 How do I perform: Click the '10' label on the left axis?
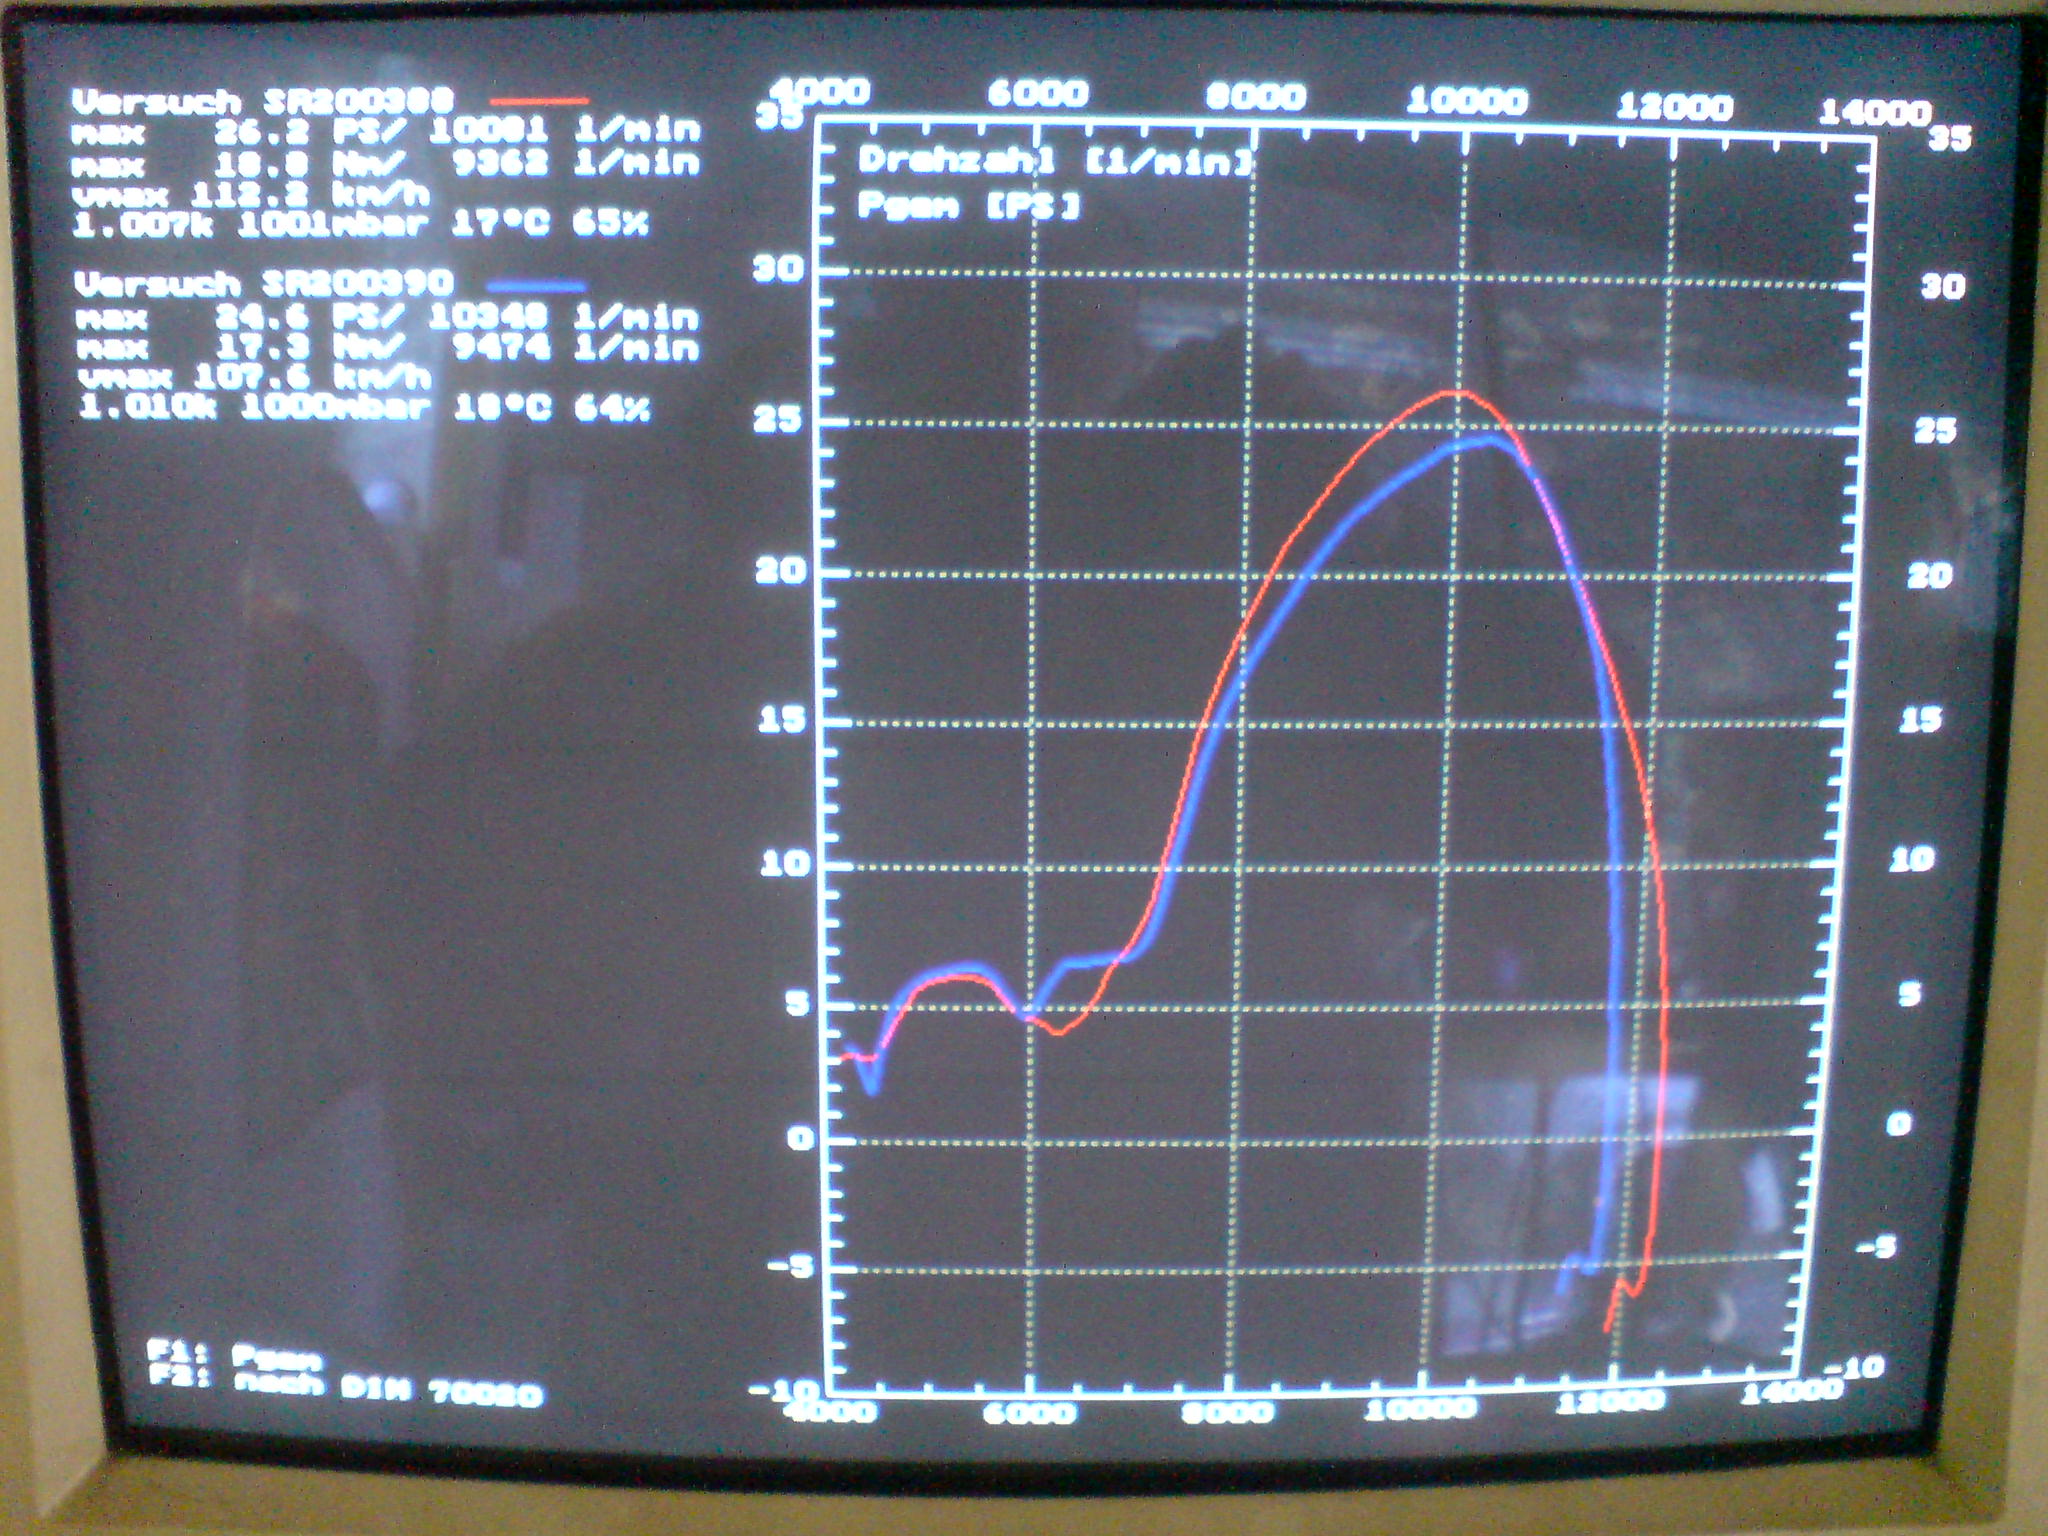pos(783,864)
